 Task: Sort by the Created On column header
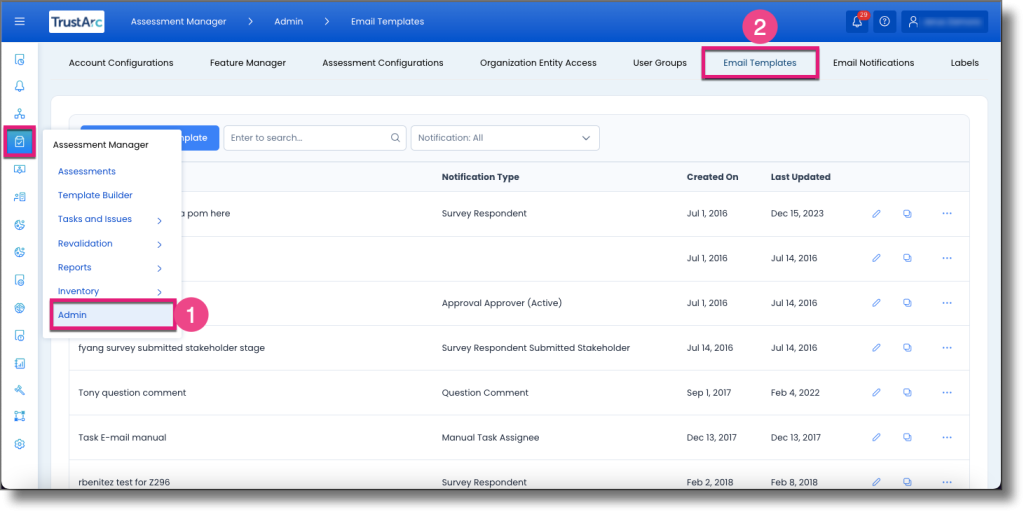pos(712,177)
